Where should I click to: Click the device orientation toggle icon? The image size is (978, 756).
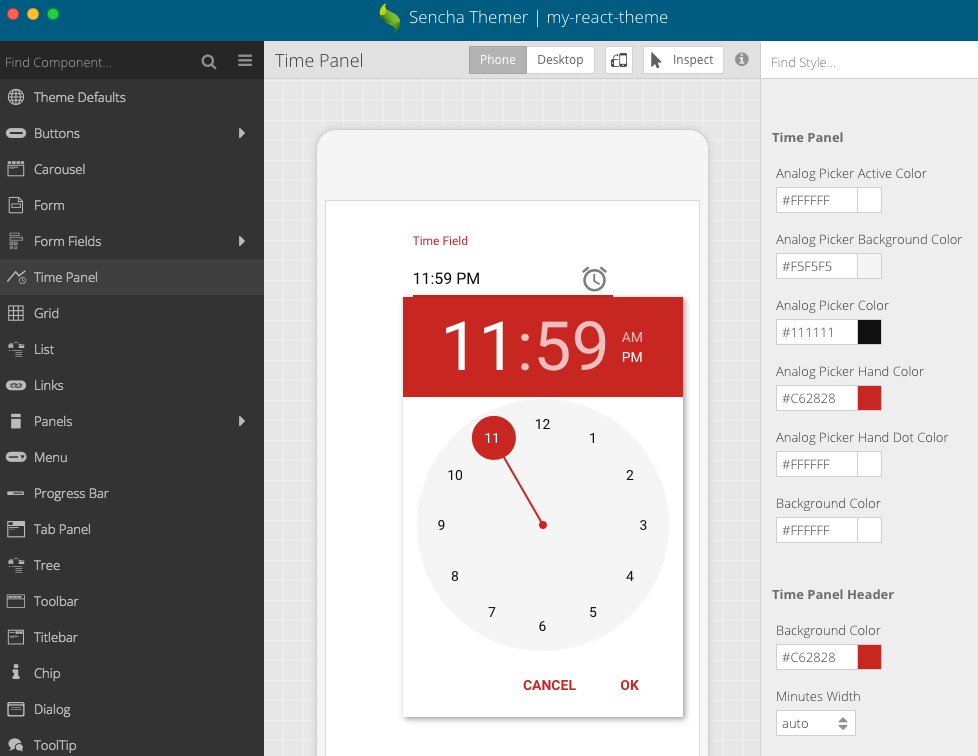point(619,60)
